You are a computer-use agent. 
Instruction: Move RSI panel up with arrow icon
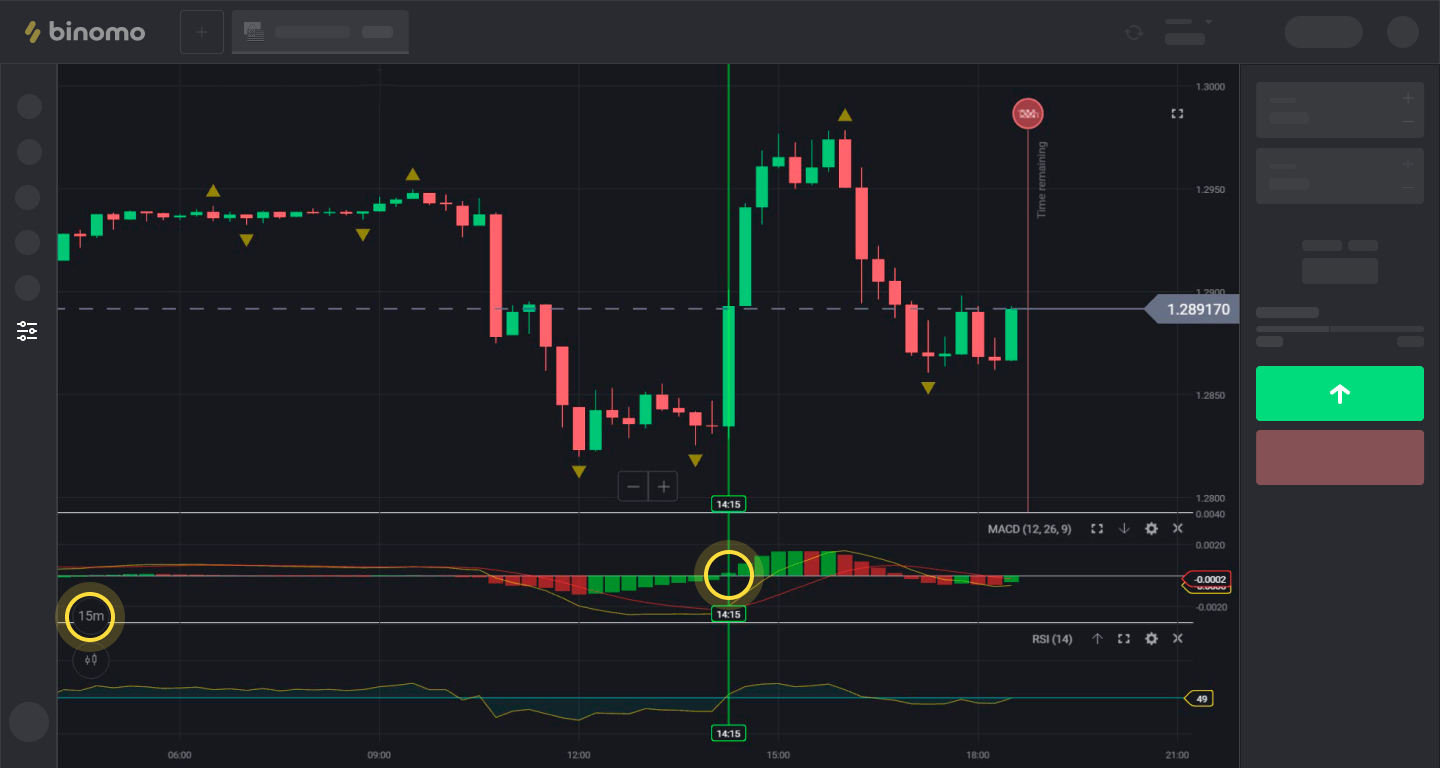pyautogui.click(x=1097, y=639)
